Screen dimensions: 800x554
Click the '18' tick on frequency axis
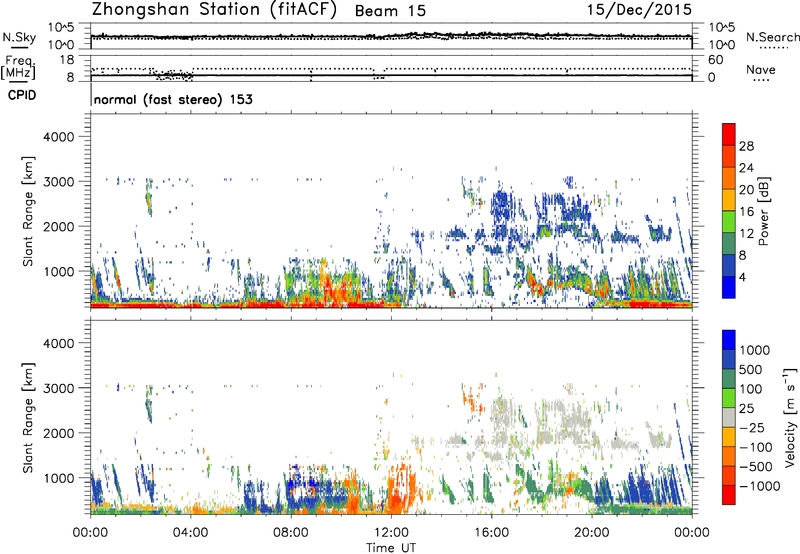pyautogui.click(x=67, y=60)
